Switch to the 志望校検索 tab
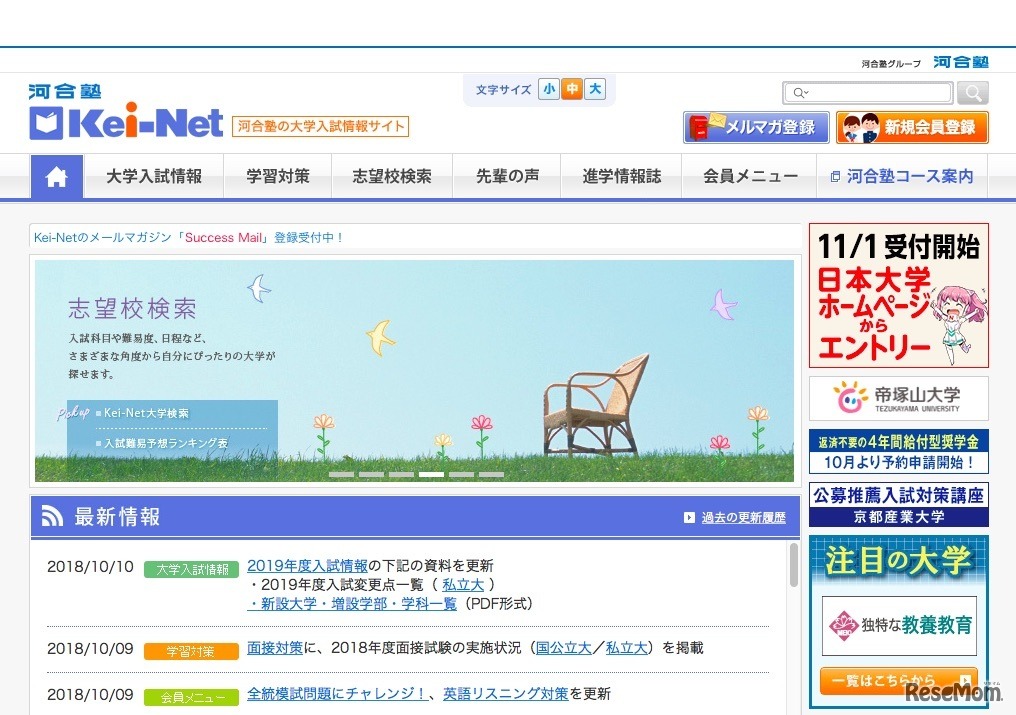This screenshot has width=1016, height=715. 391,176
